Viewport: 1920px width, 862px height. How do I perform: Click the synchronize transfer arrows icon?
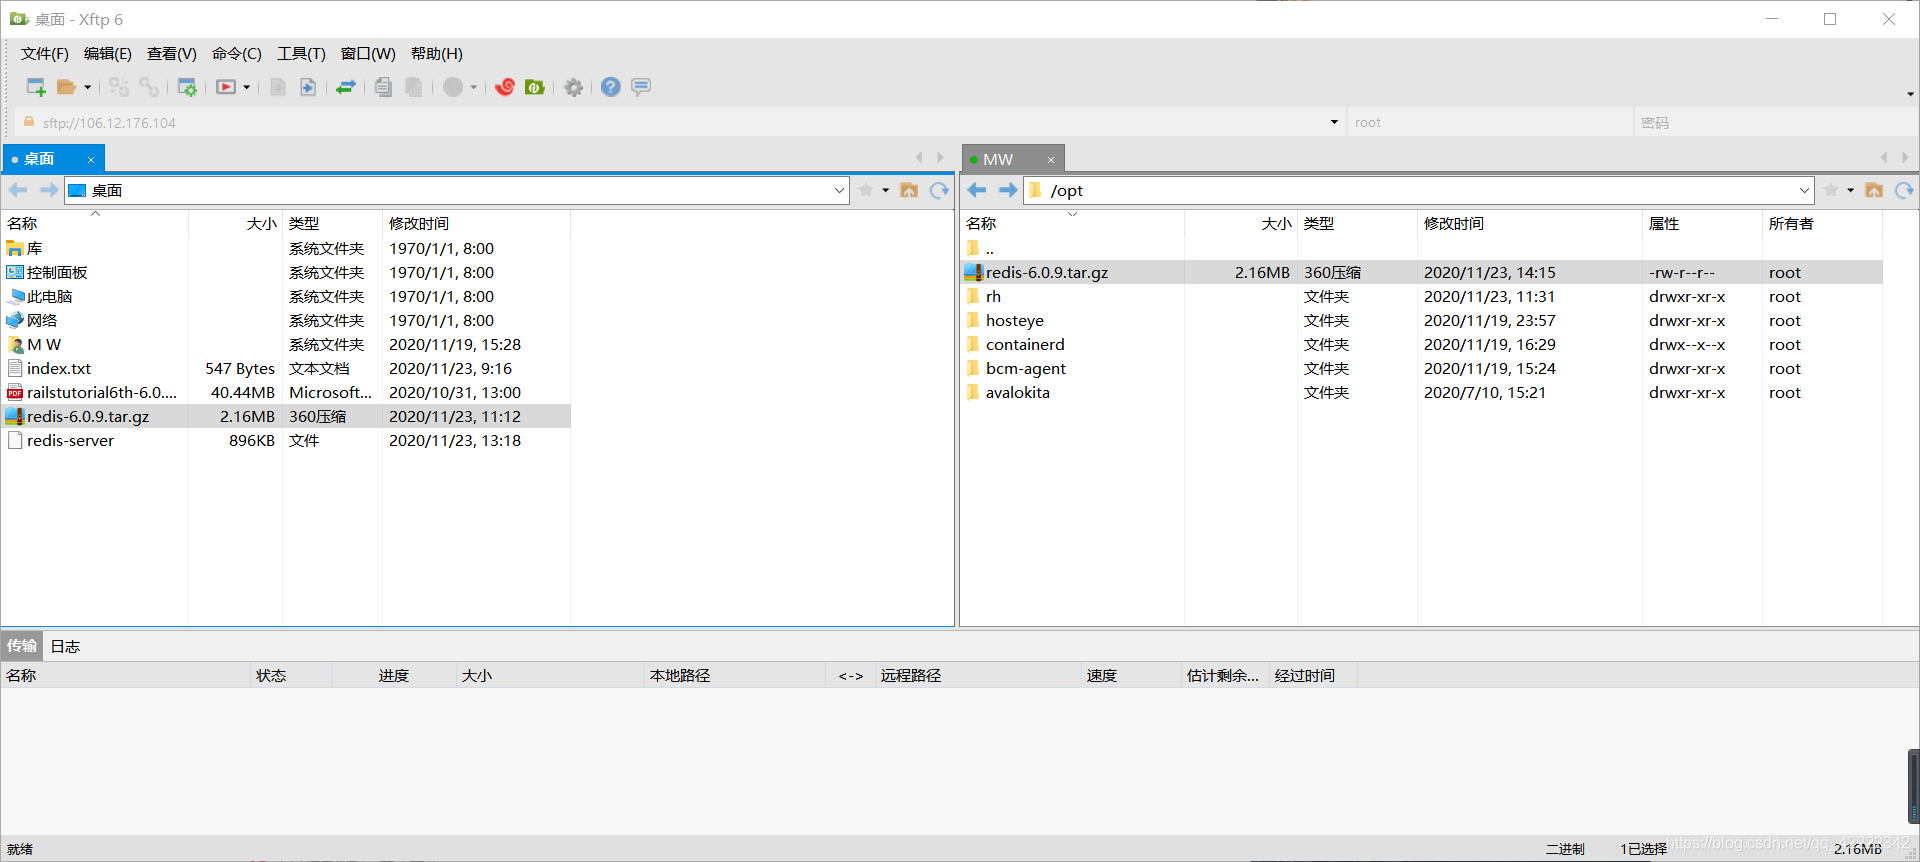tap(346, 87)
